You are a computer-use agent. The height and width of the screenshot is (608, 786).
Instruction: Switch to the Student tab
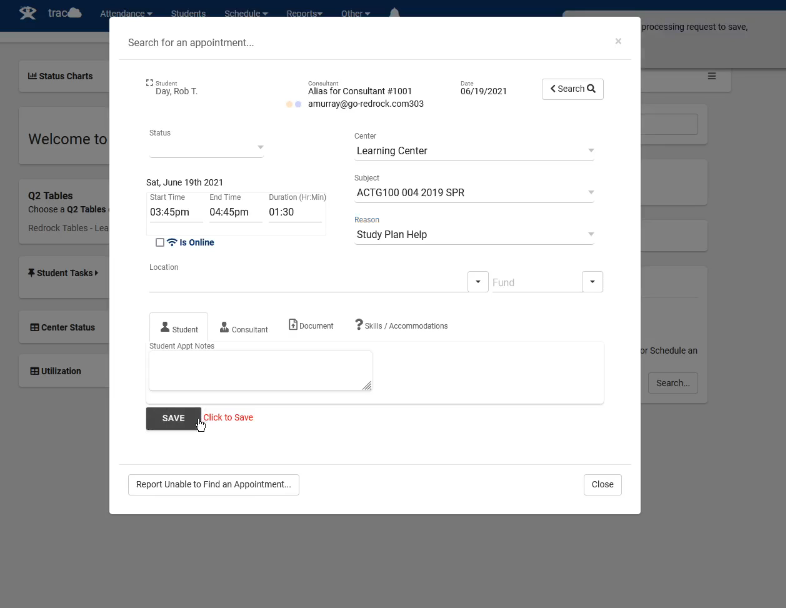[178, 328]
